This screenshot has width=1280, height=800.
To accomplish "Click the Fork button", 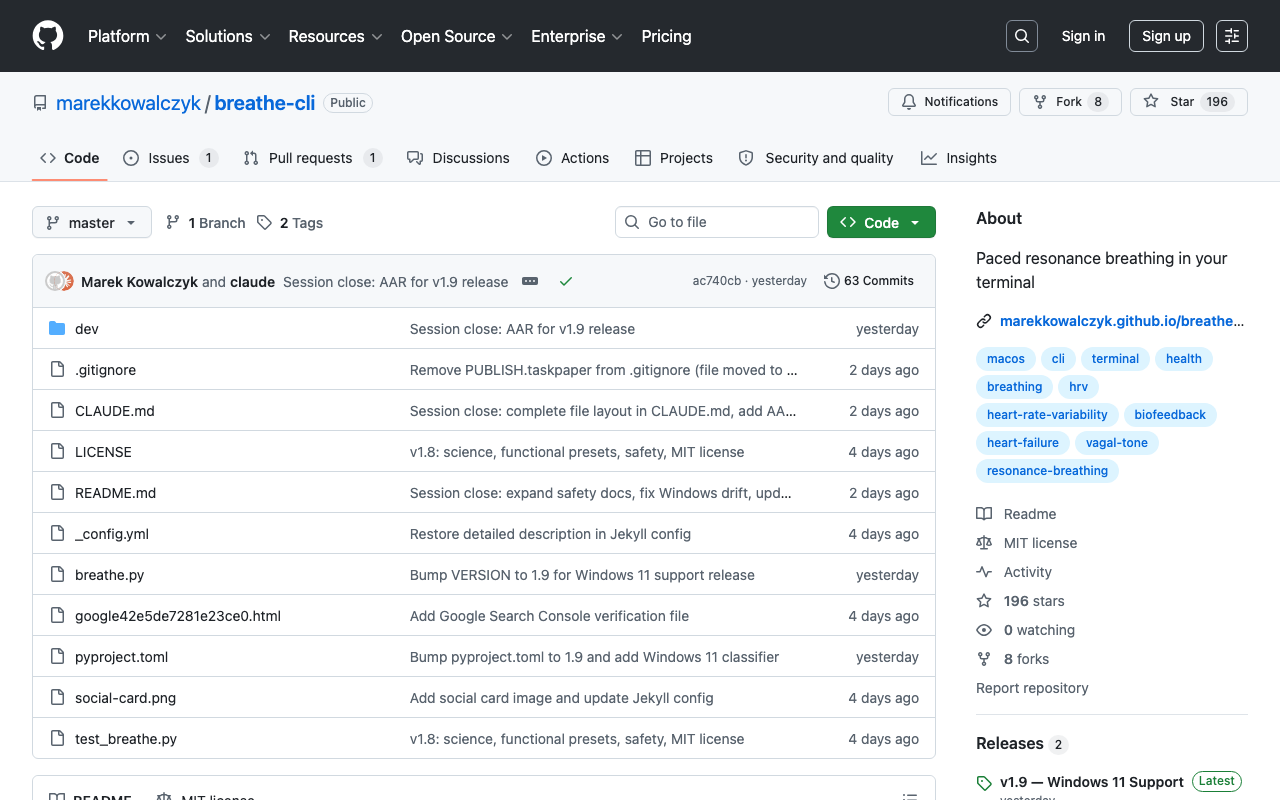I will (x=1069, y=102).
